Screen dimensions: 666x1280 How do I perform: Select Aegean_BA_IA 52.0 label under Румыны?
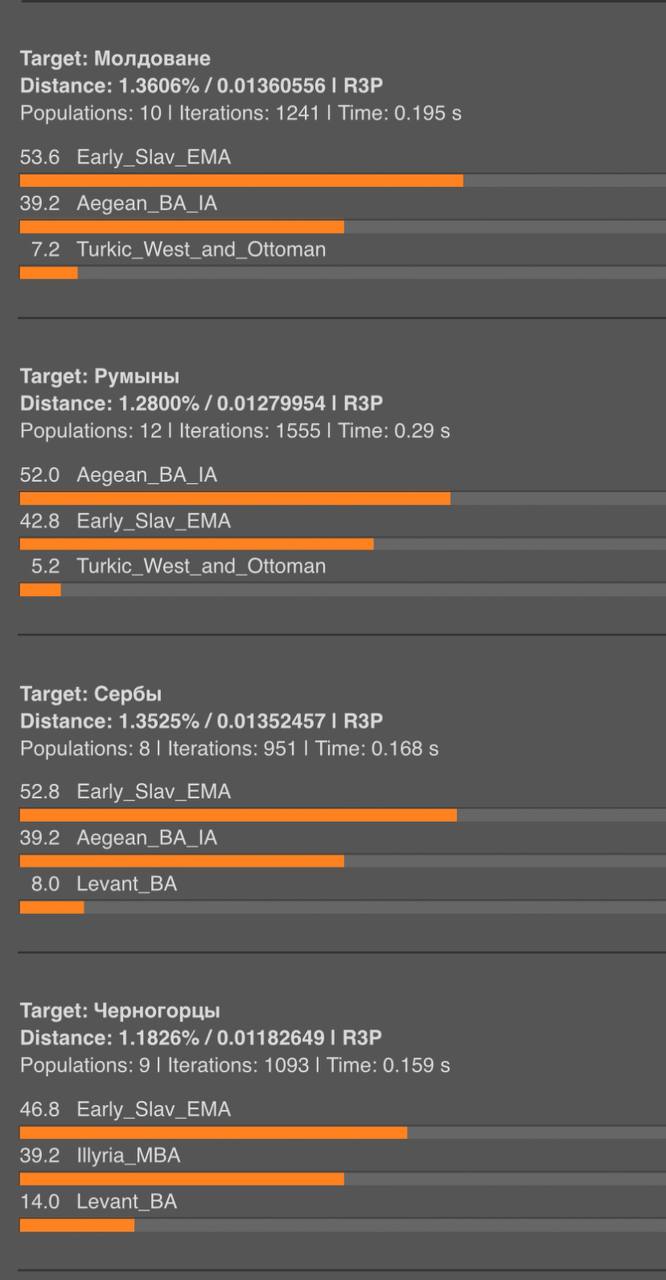click(x=118, y=475)
